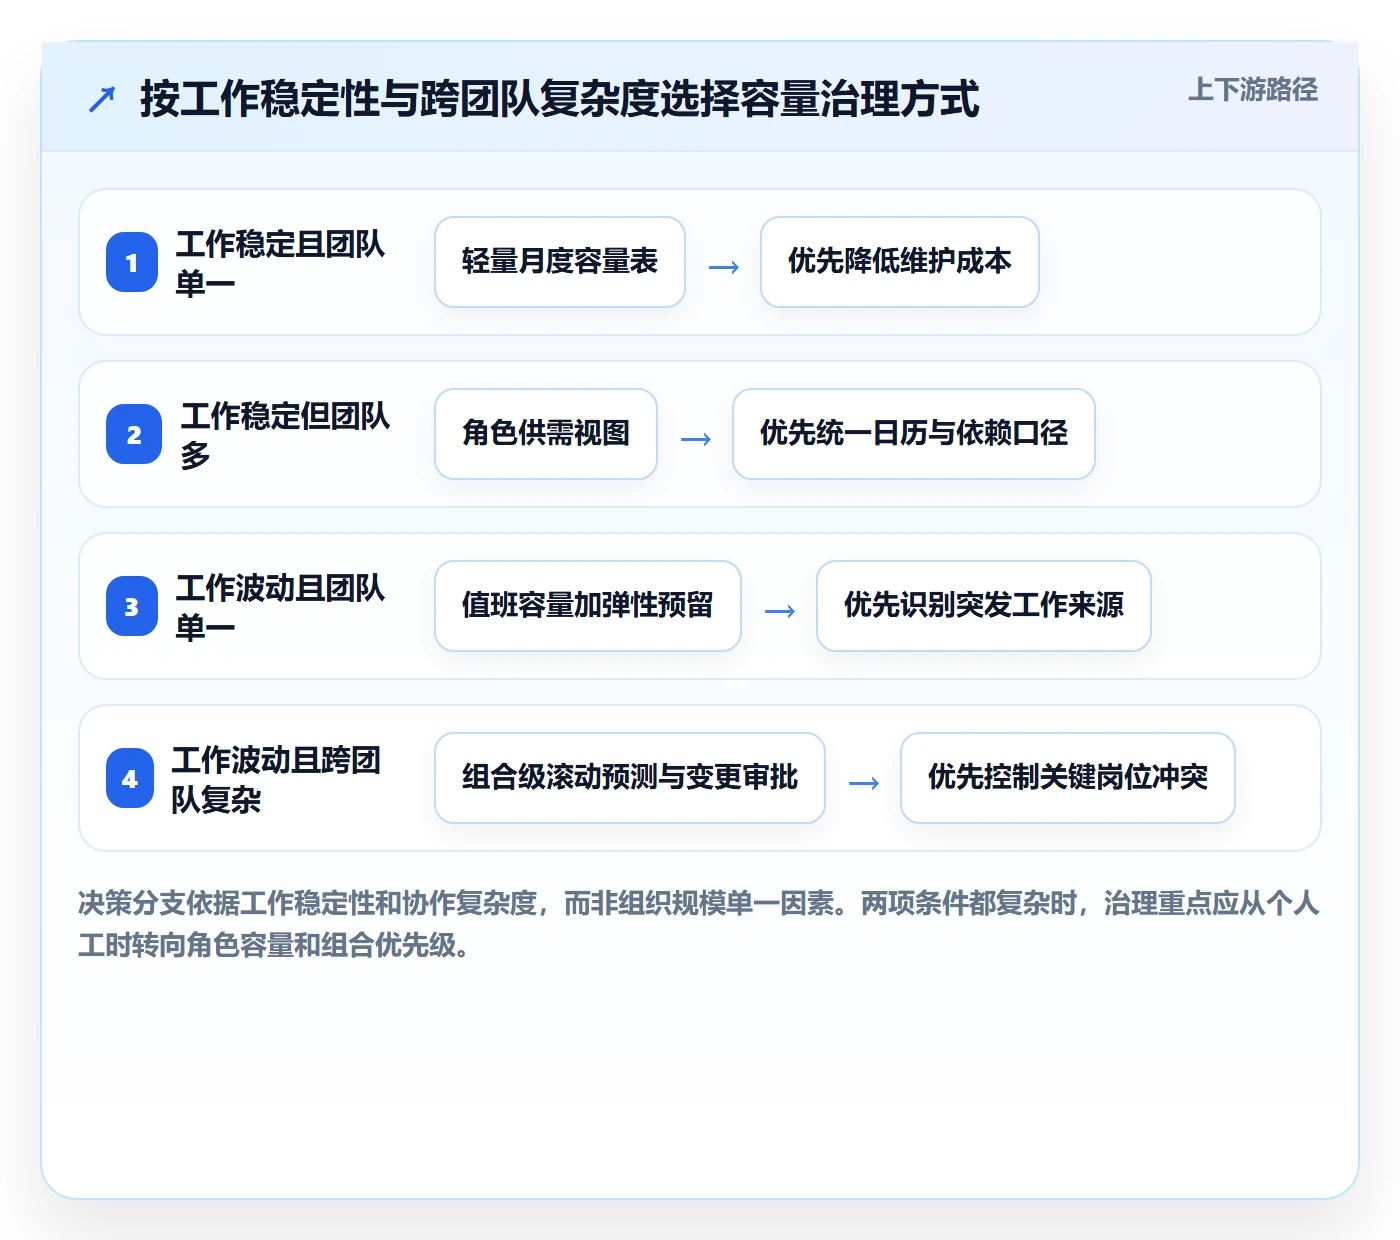Click the 优先降低维护成本 box
1400x1240 pixels.
coord(900,262)
